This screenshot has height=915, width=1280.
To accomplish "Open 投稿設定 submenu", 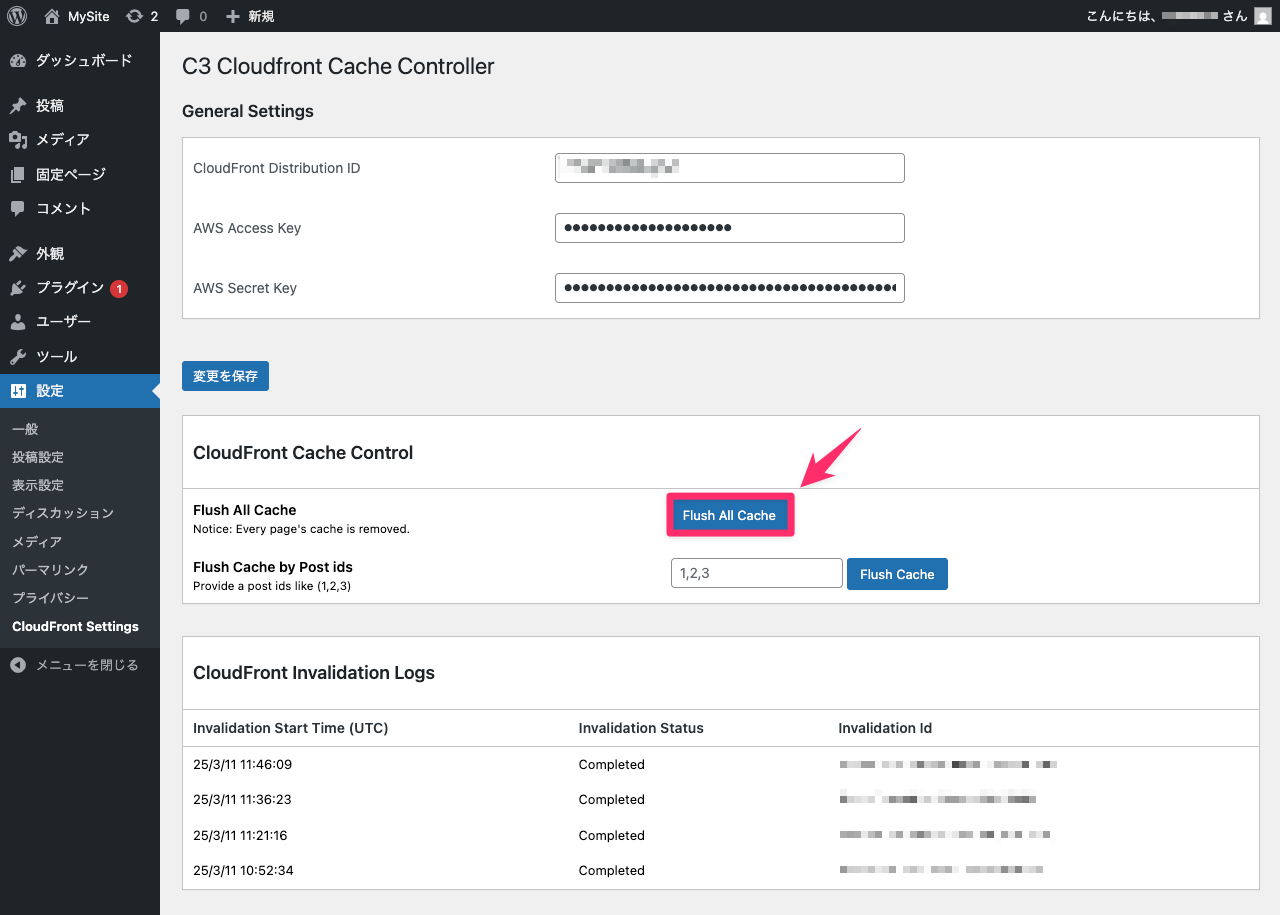I will click(38, 457).
